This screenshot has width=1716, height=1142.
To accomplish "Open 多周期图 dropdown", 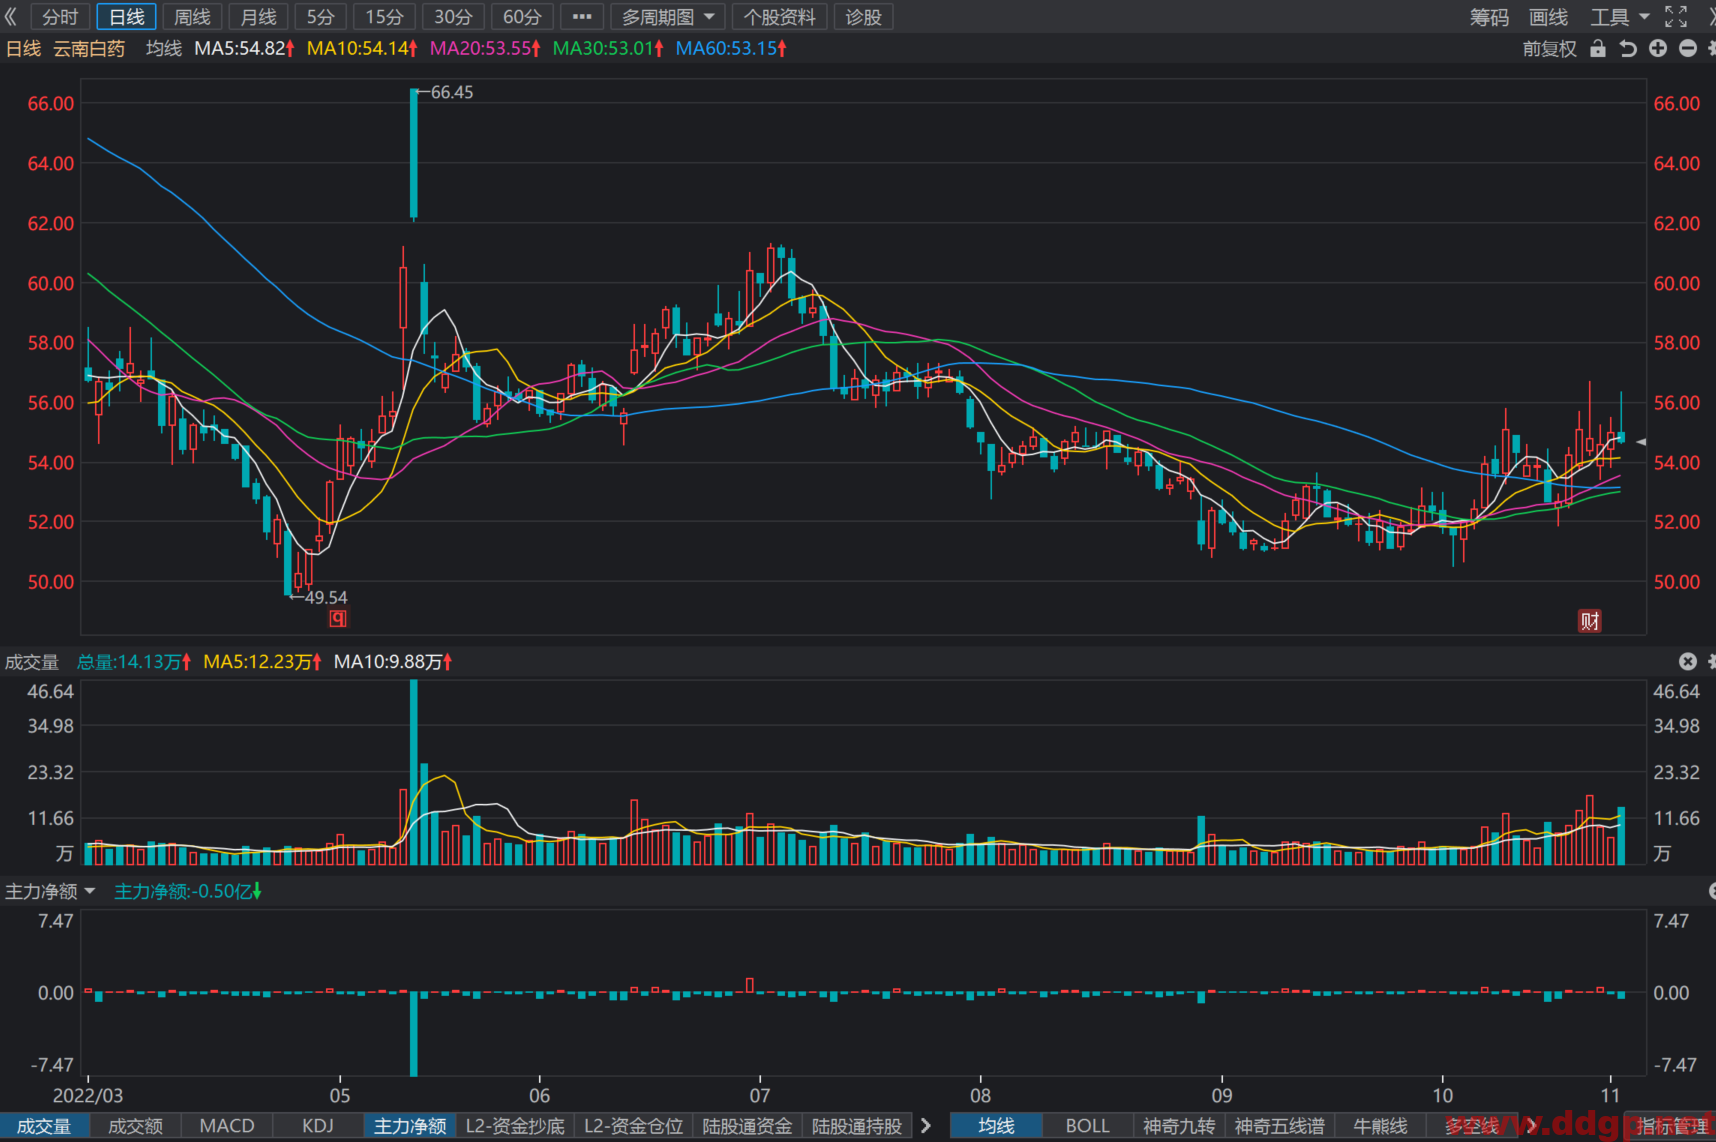I will click(x=667, y=17).
